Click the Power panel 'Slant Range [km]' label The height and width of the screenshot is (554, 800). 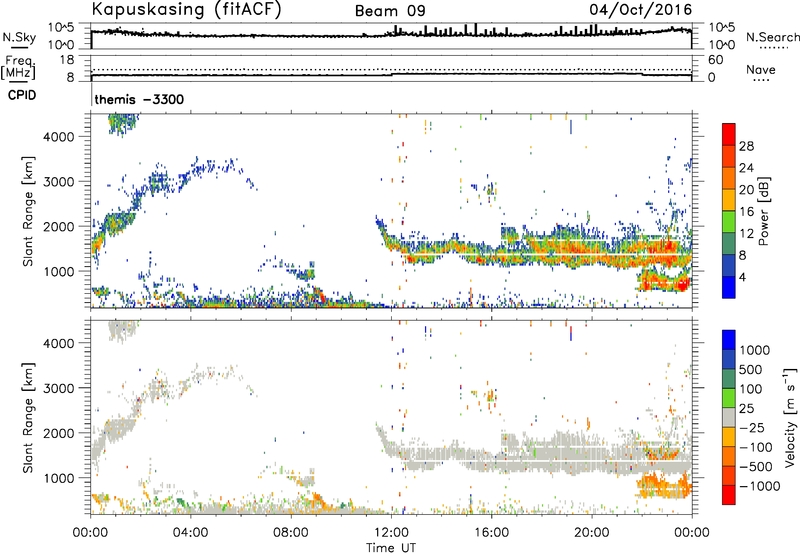(28, 211)
